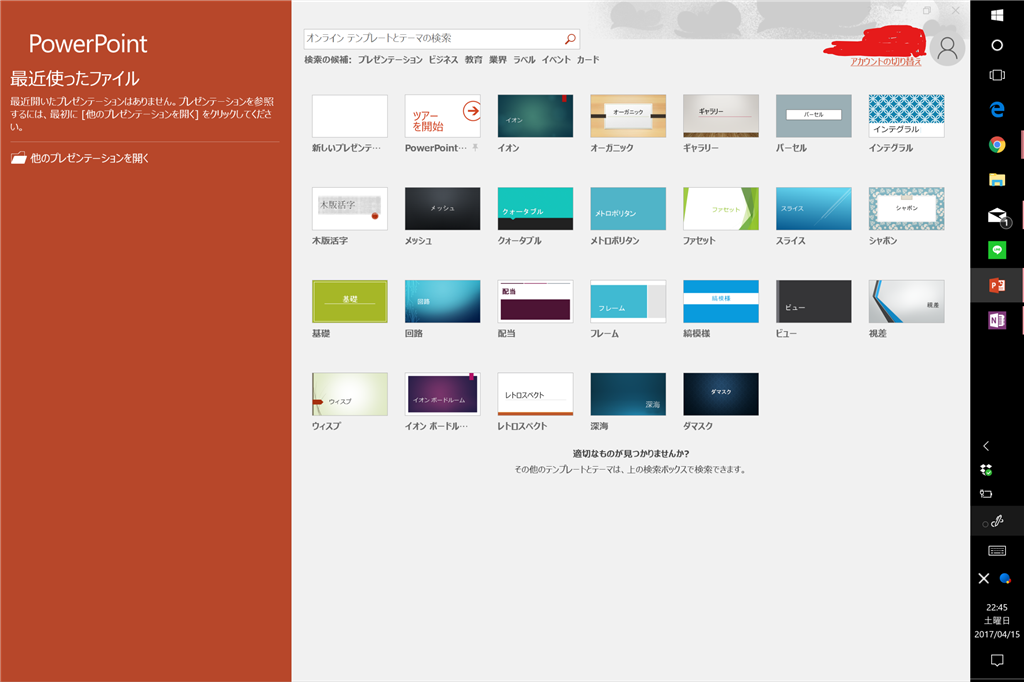
Task: Launch Google Chrome from the taskbar
Action: (x=997, y=144)
